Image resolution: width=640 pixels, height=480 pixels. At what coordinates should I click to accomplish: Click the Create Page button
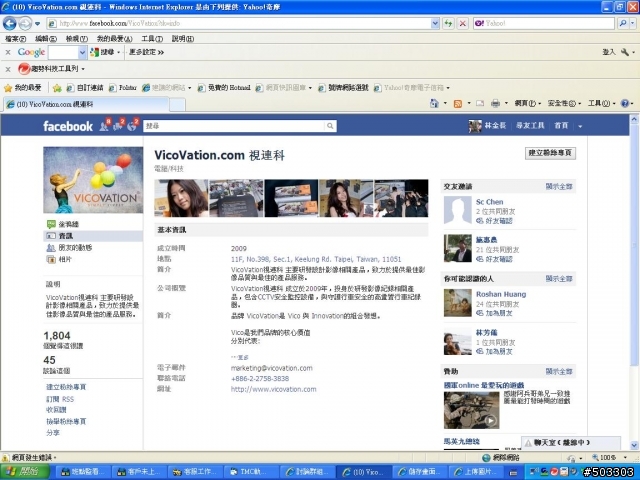click(550, 153)
